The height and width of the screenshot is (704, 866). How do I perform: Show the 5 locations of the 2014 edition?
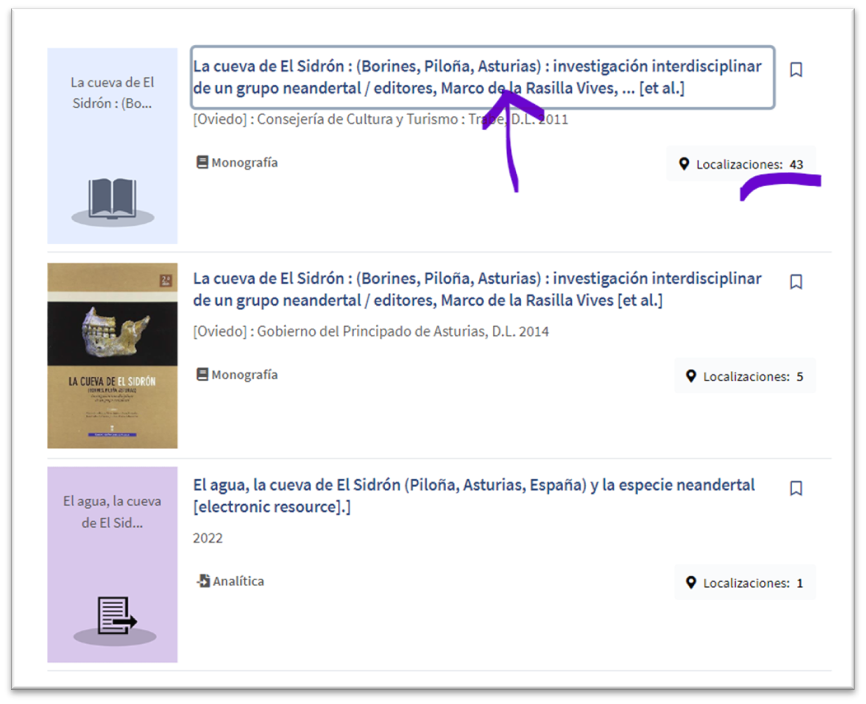(x=745, y=377)
